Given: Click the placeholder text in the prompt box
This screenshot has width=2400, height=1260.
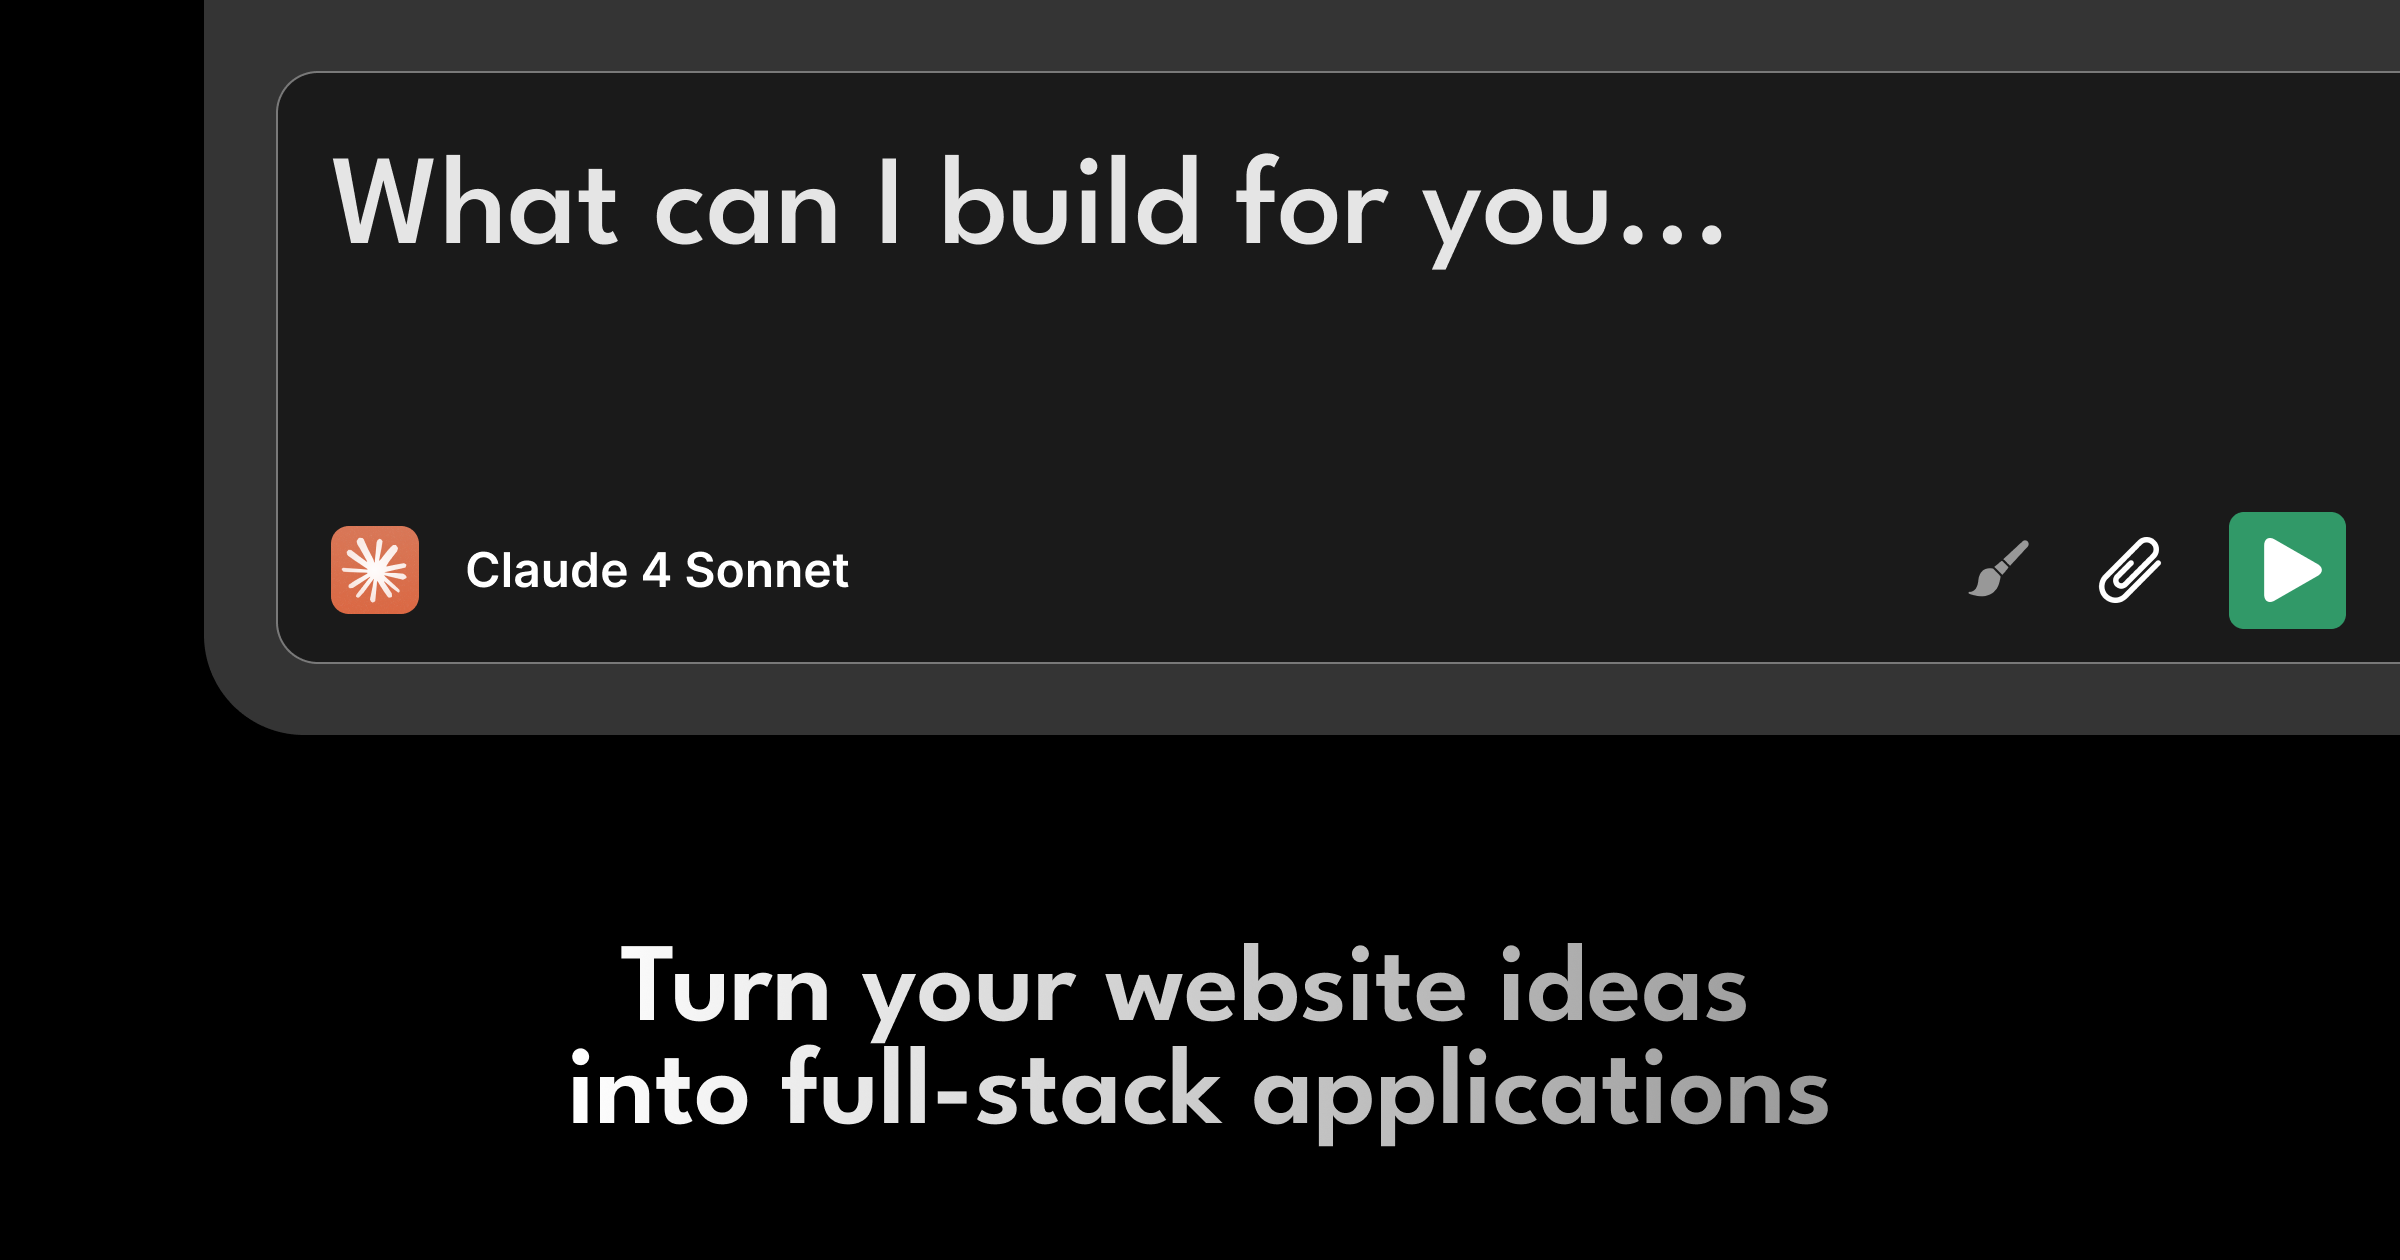Looking at the screenshot, I should point(1030,205).
